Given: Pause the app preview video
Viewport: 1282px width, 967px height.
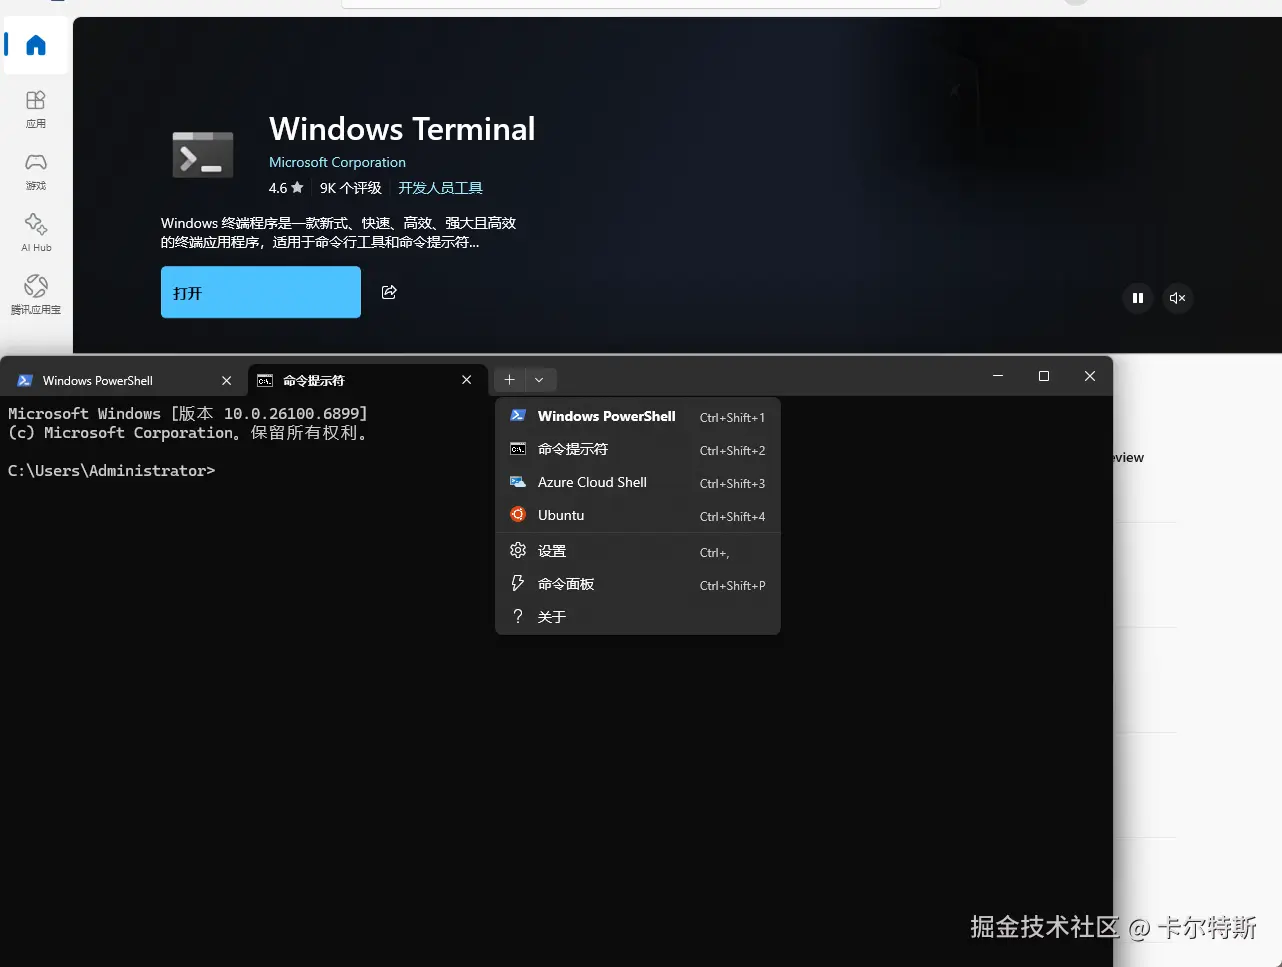Looking at the screenshot, I should coord(1137,298).
